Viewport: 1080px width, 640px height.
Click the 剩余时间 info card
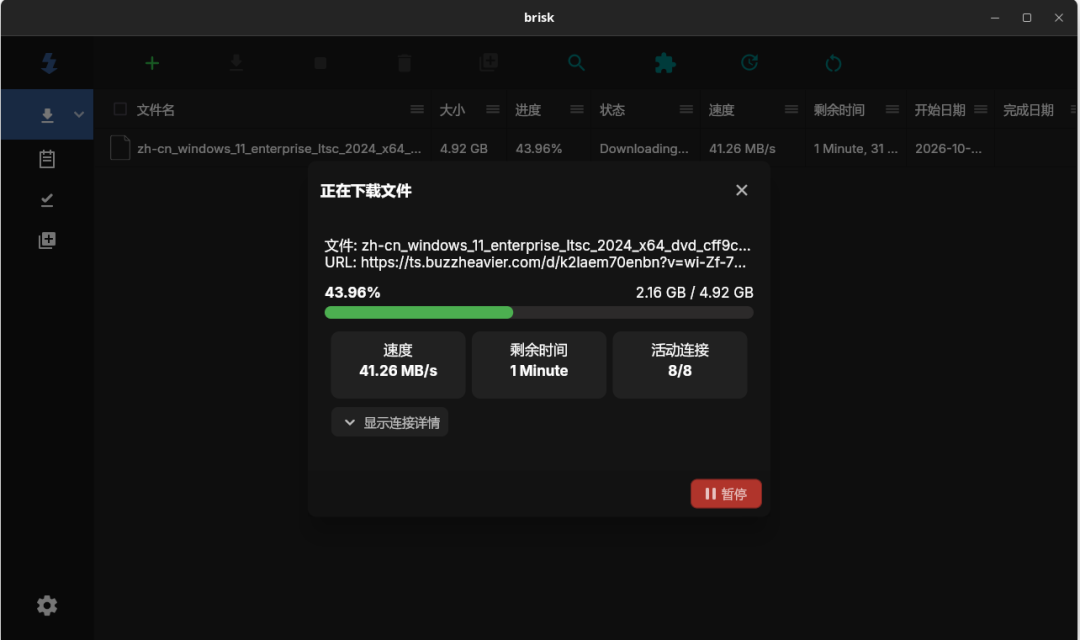[539, 364]
